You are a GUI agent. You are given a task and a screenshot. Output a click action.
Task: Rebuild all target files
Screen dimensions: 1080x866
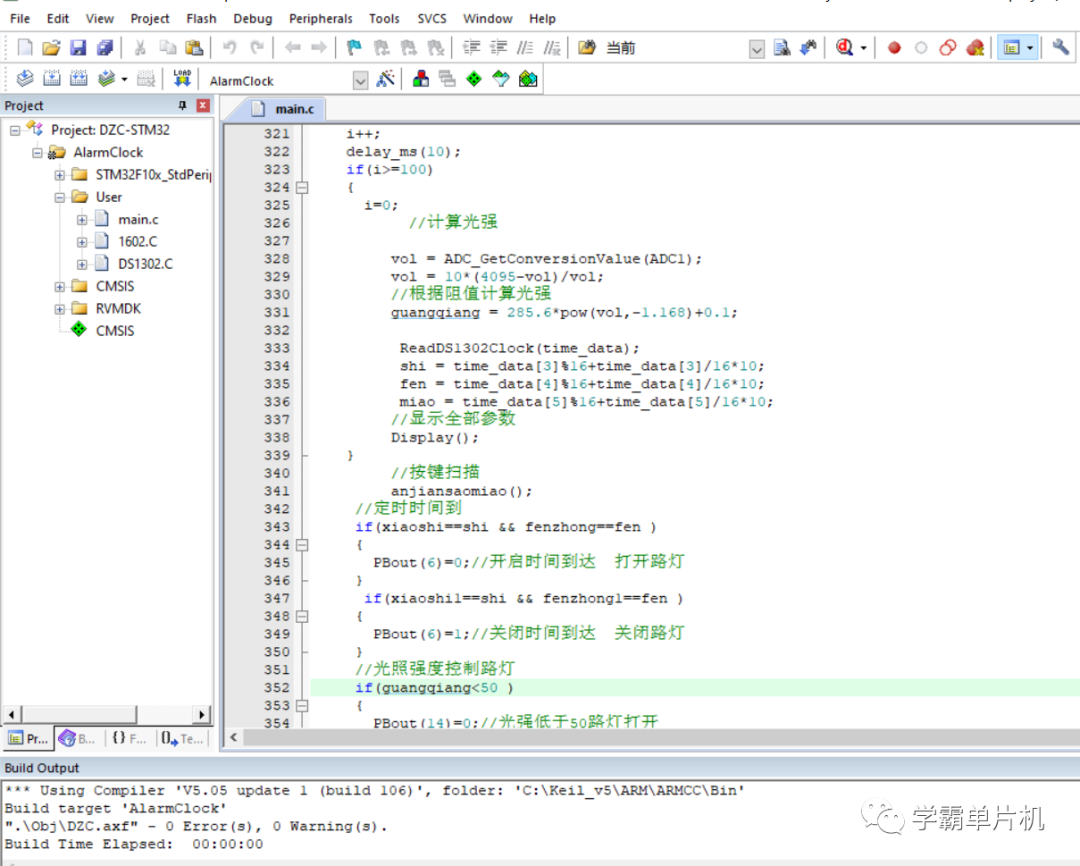(x=79, y=79)
